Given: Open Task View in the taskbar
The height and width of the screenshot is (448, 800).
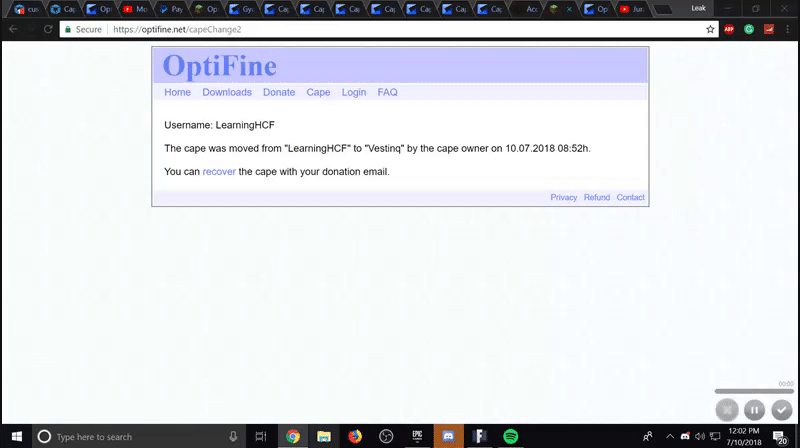Looking at the screenshot, I should click(x=261, y=436).
